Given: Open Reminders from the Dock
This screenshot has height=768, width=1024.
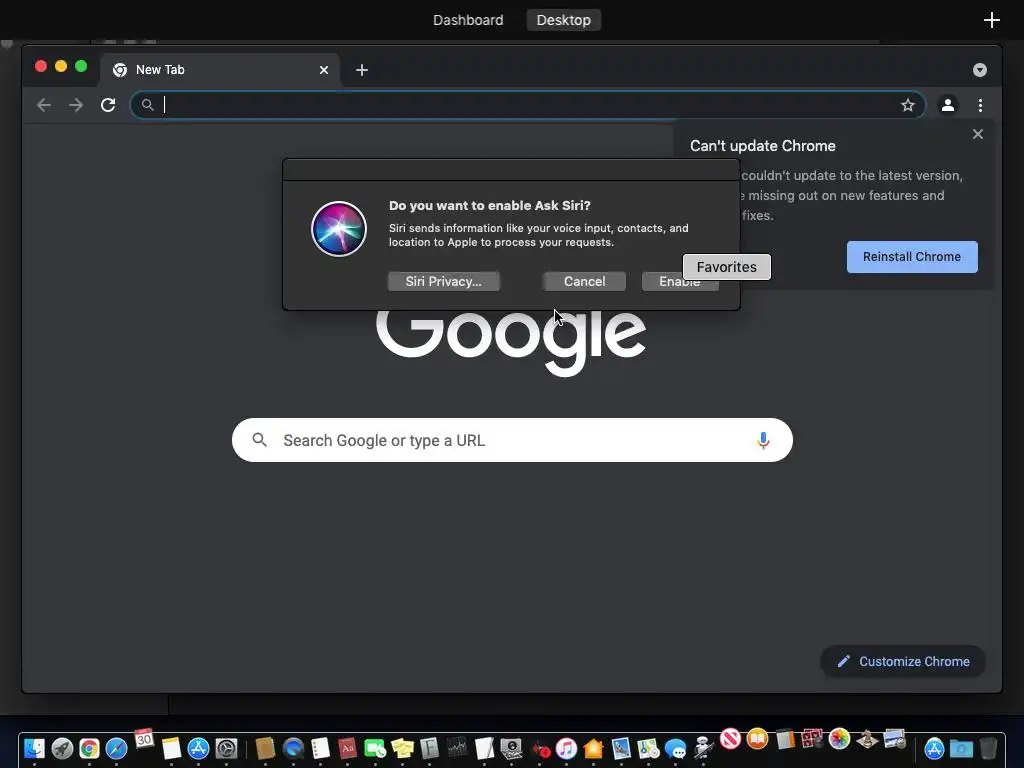Looking at the screenshot, I should pos(321,748).
